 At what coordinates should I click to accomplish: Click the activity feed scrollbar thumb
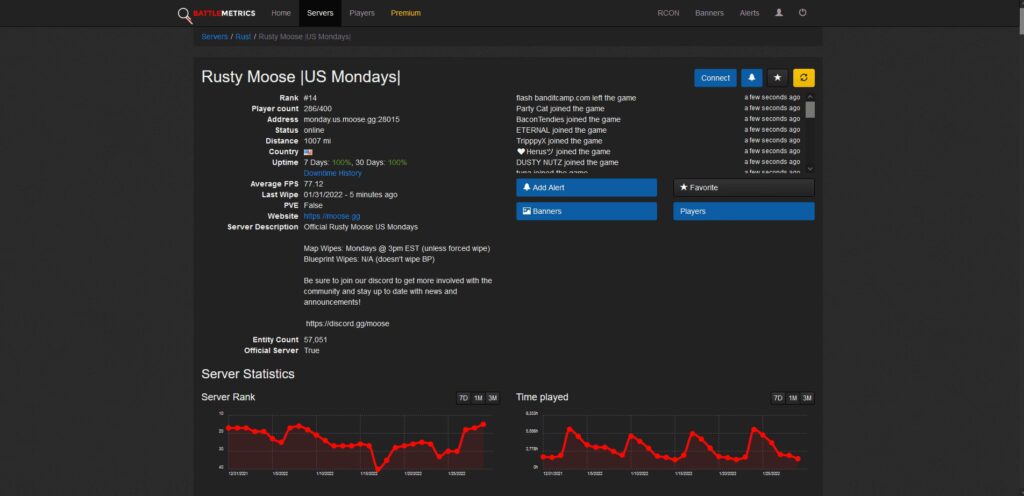tap(810, 110)
